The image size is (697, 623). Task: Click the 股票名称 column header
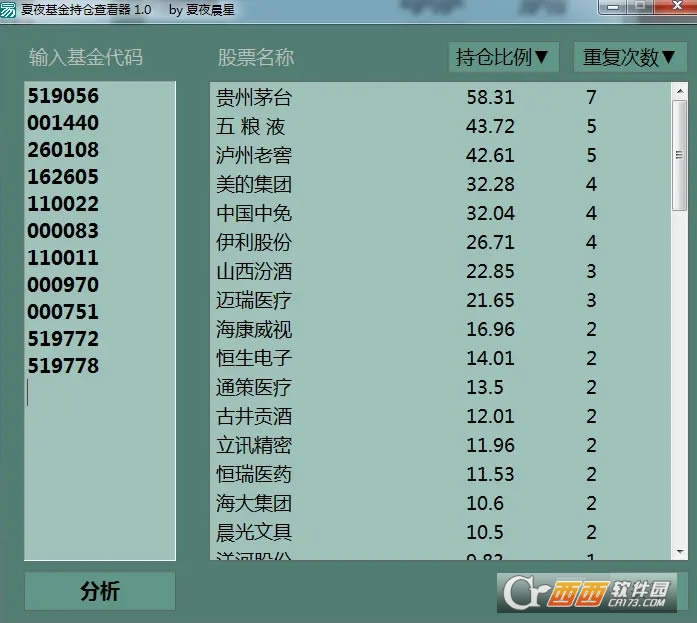coord(256,57)
